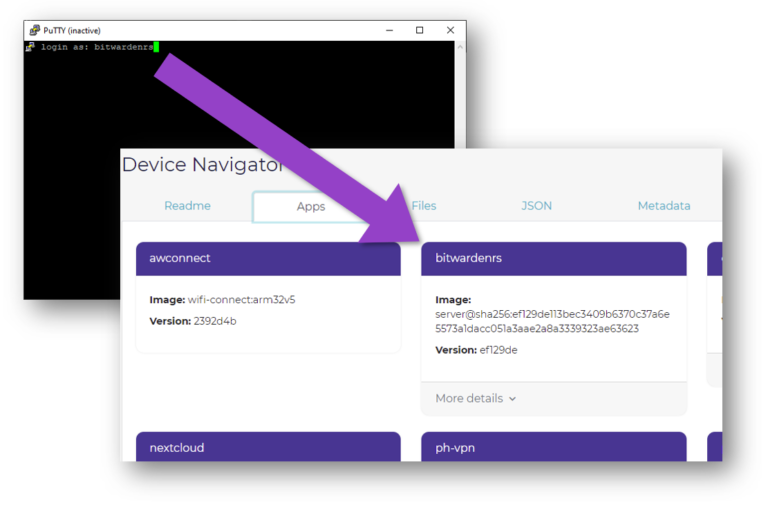Close the PuTTY window

pyautogui.click(x=451, y=30)
